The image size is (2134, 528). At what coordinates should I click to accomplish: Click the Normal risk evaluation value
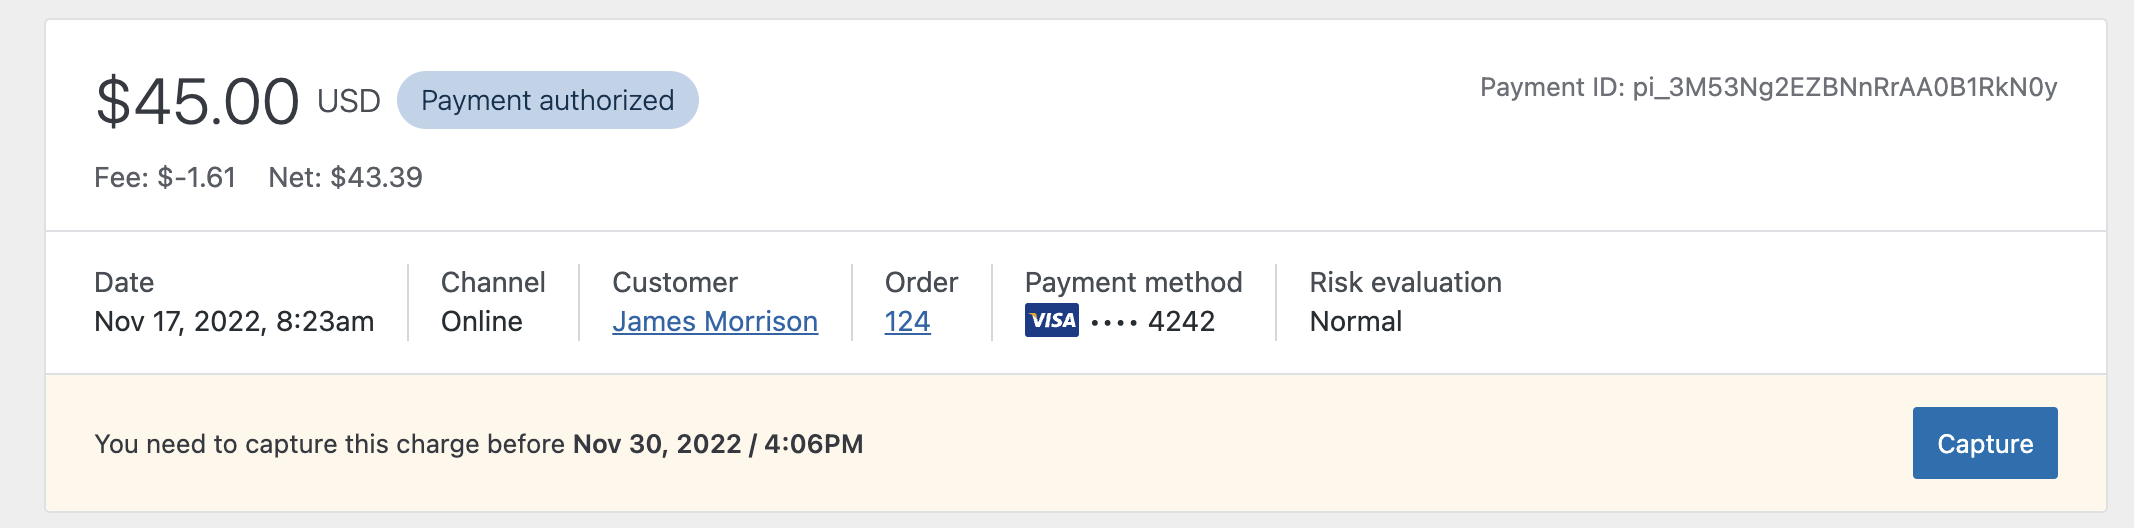(x=1355, y=321)
